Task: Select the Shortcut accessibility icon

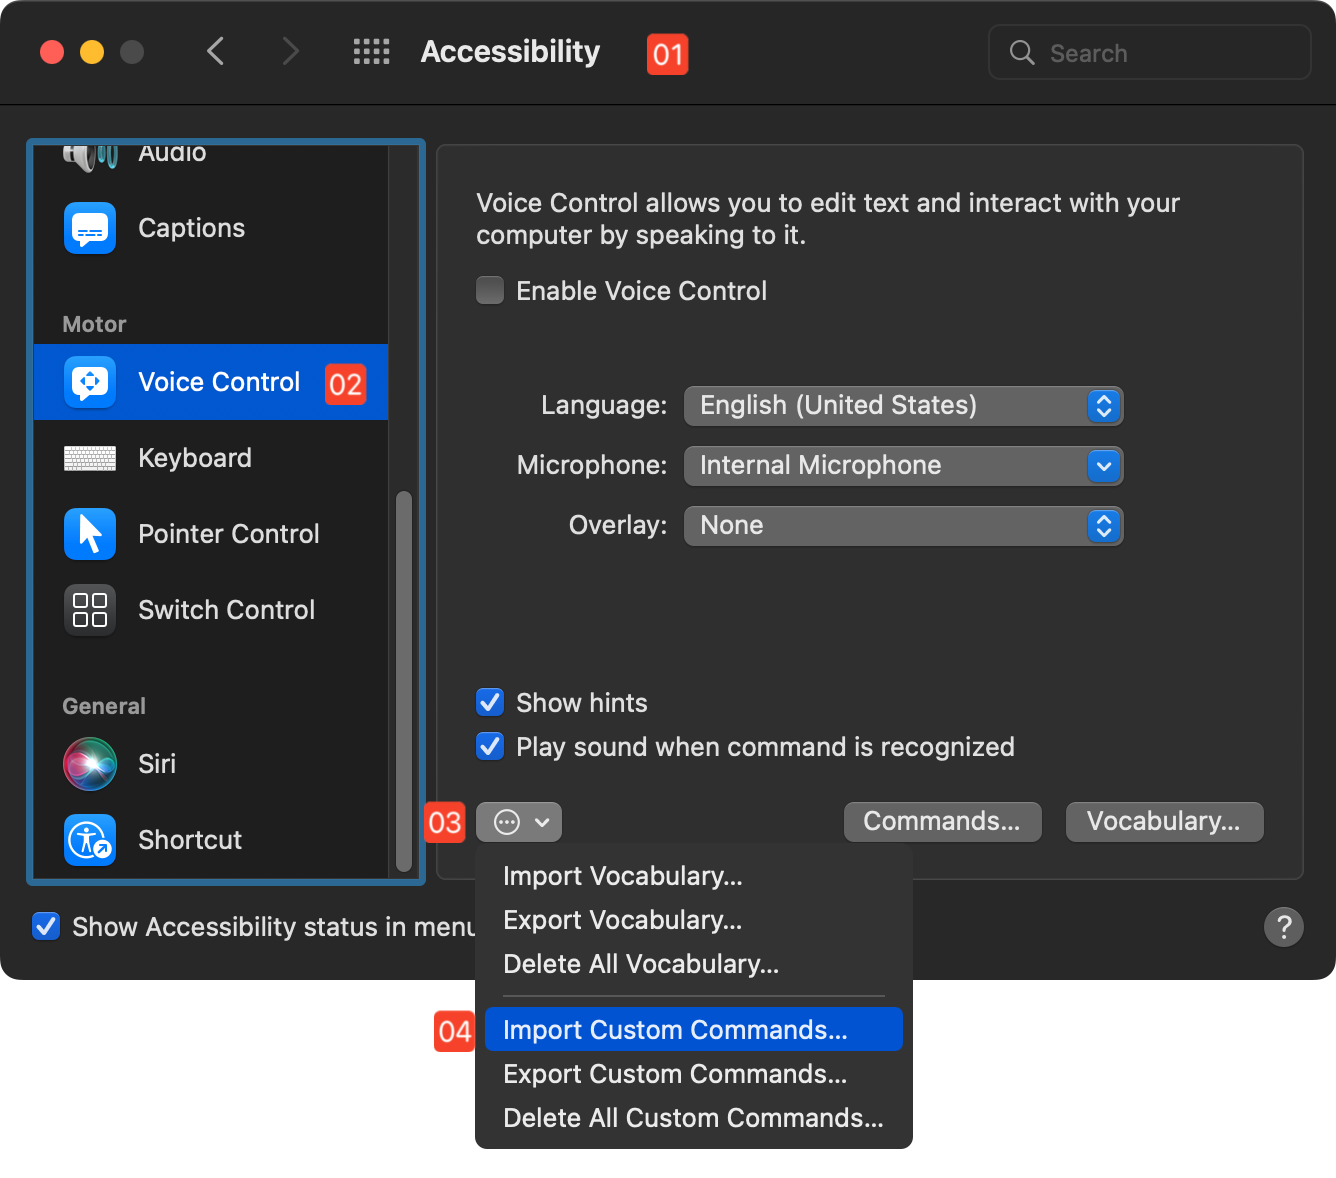Action: tap(89, 840)
